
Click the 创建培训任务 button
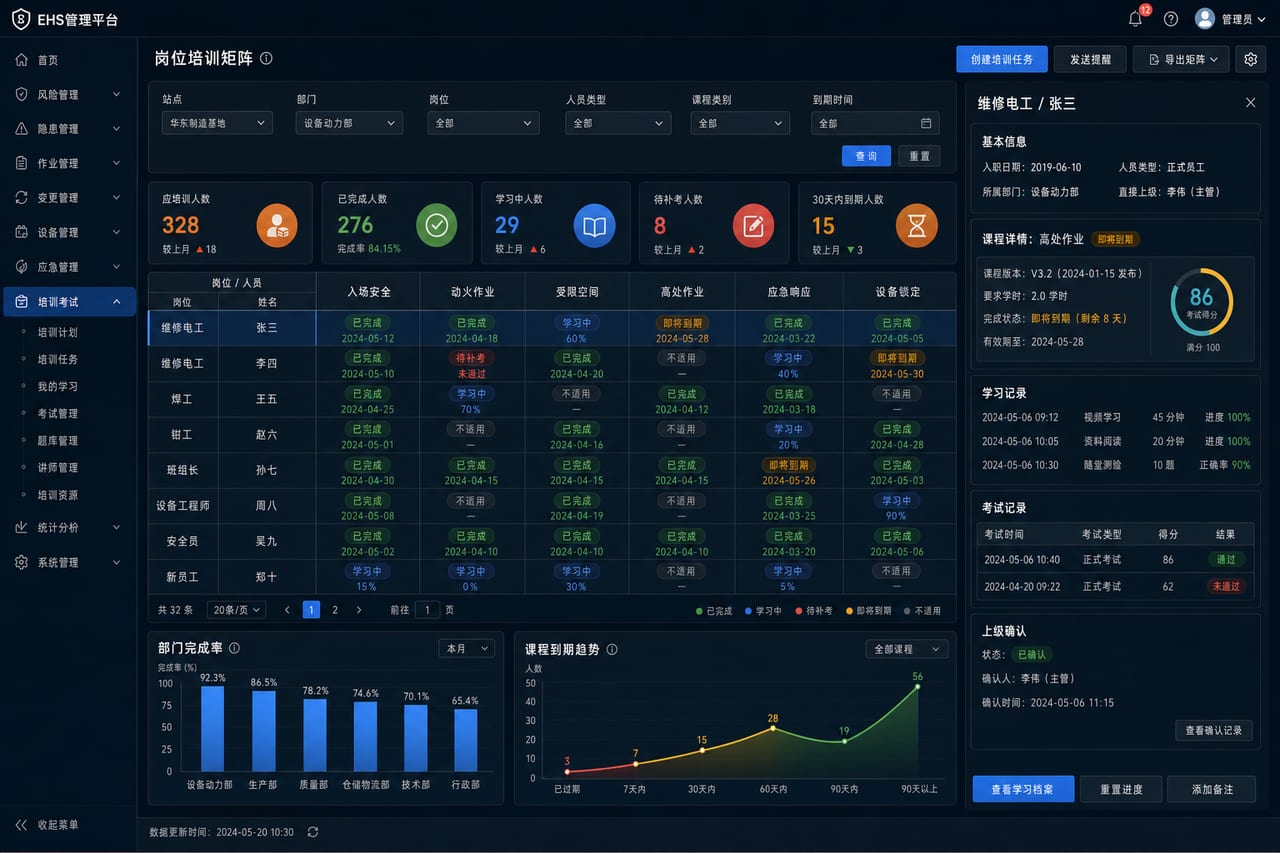coord(1002,59)
